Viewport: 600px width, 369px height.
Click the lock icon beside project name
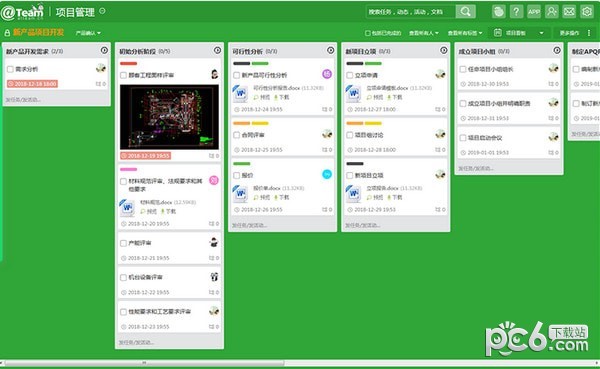[x=7, y=33]
